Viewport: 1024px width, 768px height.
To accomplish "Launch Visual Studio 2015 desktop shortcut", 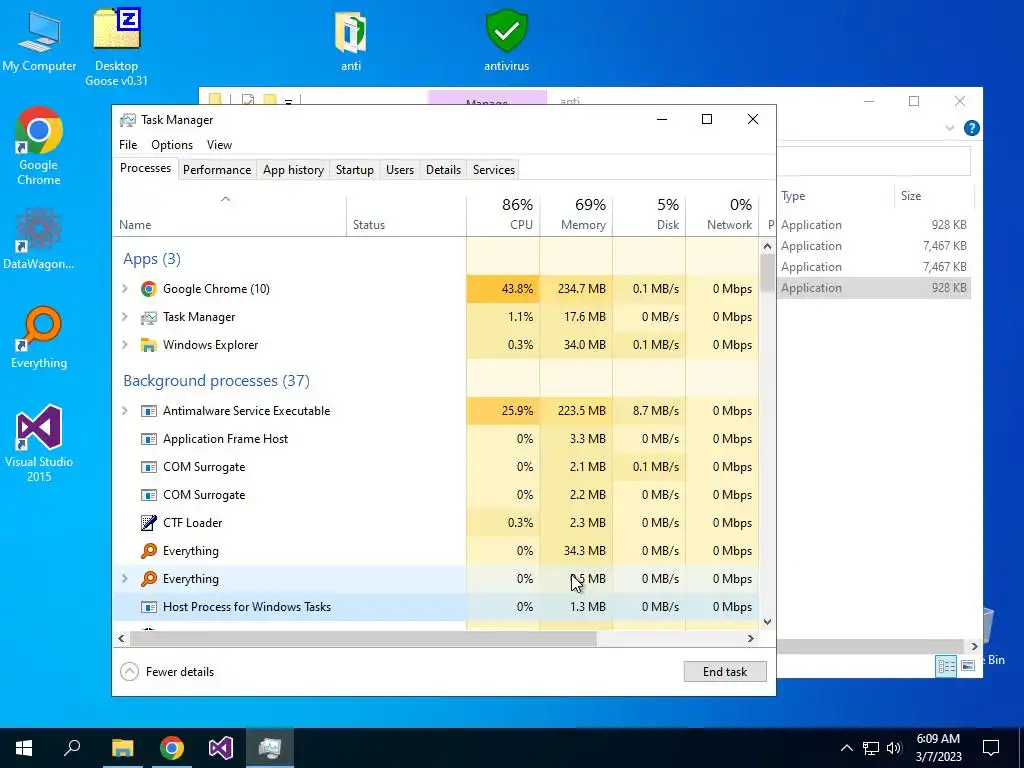I will point(39,443).
